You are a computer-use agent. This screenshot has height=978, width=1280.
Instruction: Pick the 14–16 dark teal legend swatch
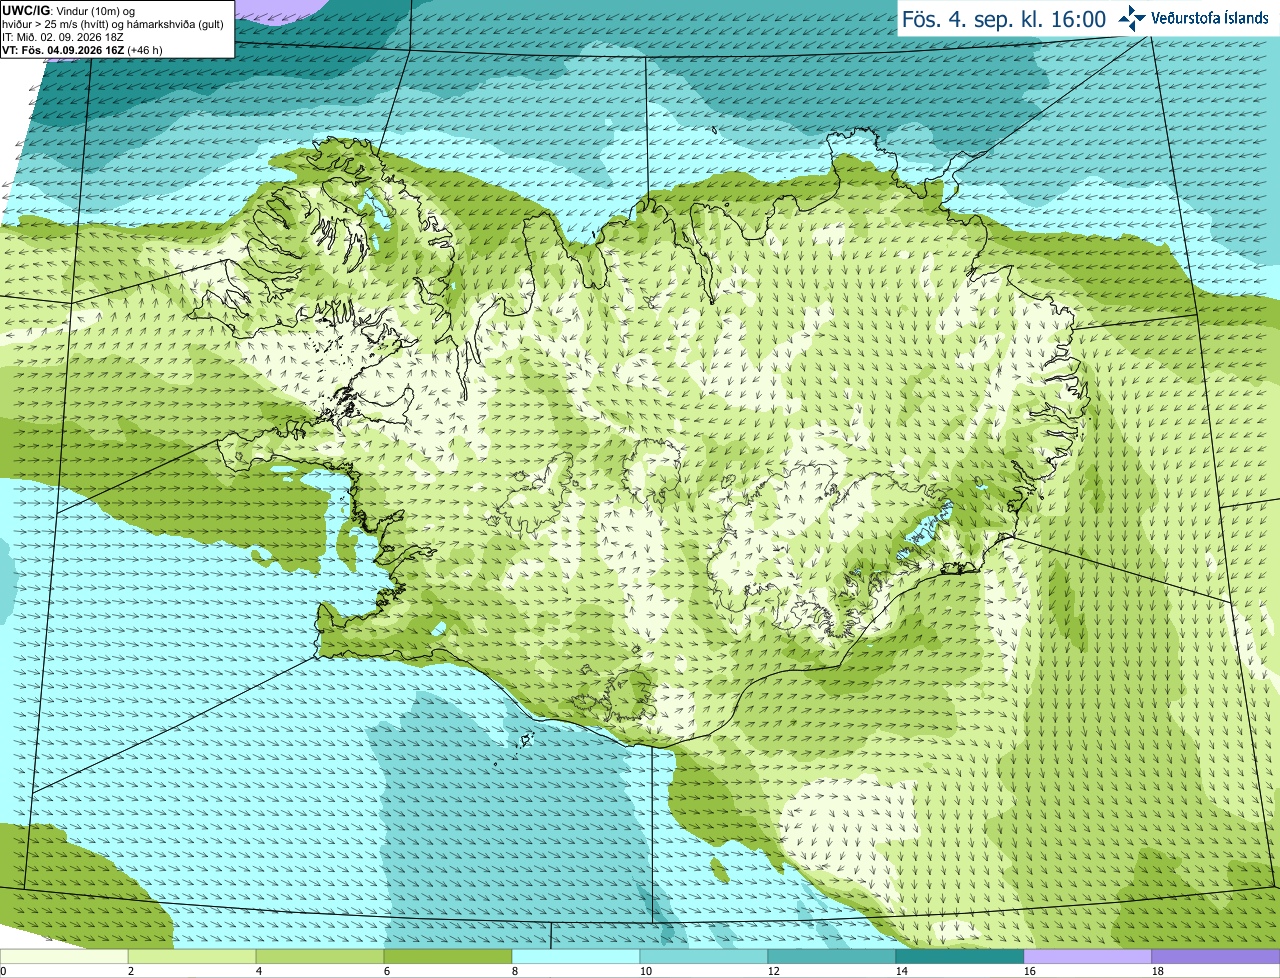pyautogui.click(x=960, y=957)
